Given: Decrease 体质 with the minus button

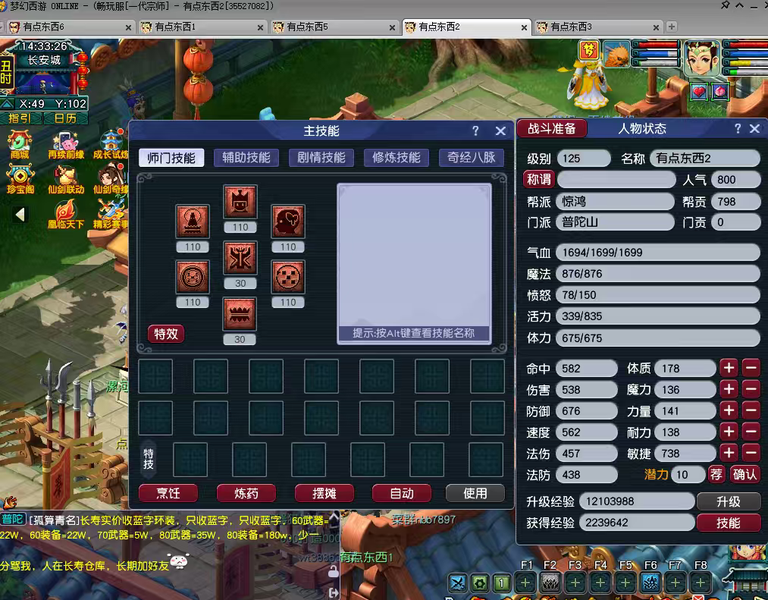Looking at the screenshot, I should [x=751, y=368].
